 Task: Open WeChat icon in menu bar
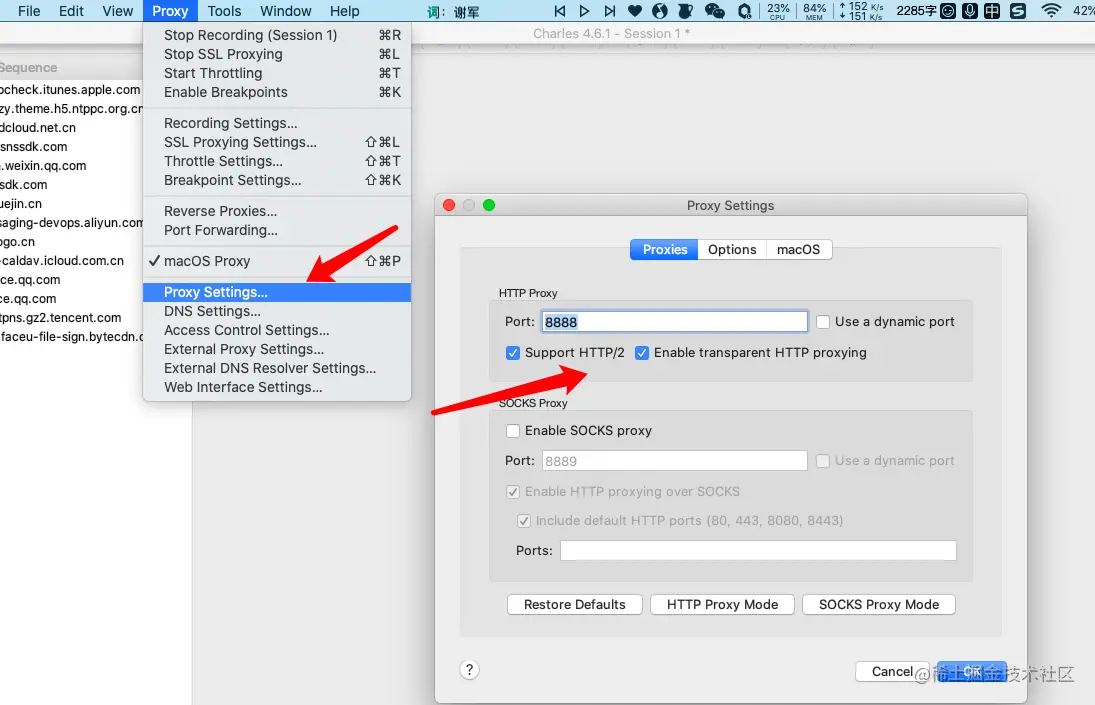click(x=714, y=10)
